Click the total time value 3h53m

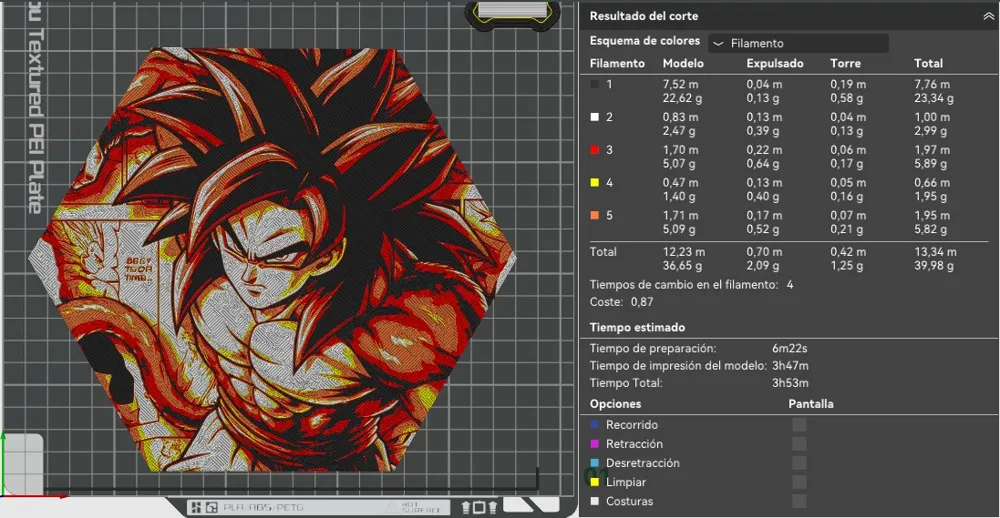pos(790,383)
